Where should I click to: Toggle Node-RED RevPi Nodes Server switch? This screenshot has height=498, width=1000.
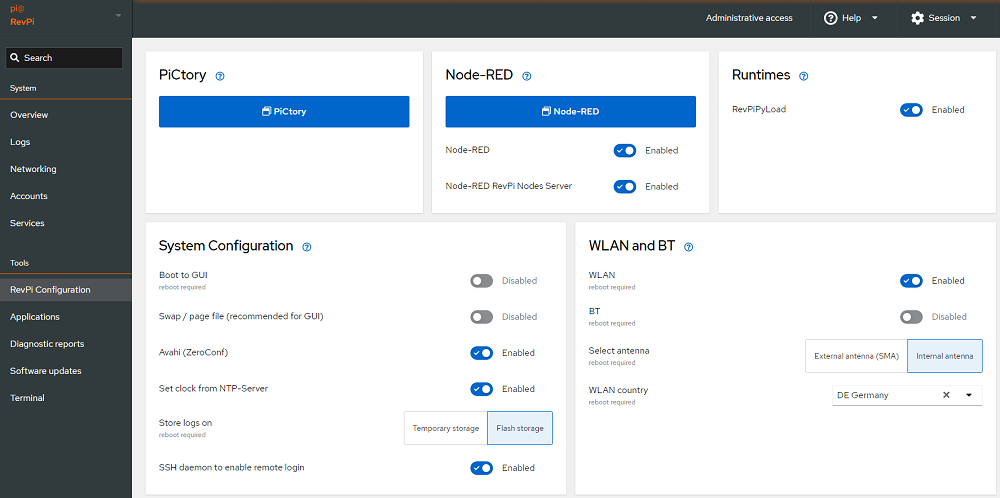[625, 186]
